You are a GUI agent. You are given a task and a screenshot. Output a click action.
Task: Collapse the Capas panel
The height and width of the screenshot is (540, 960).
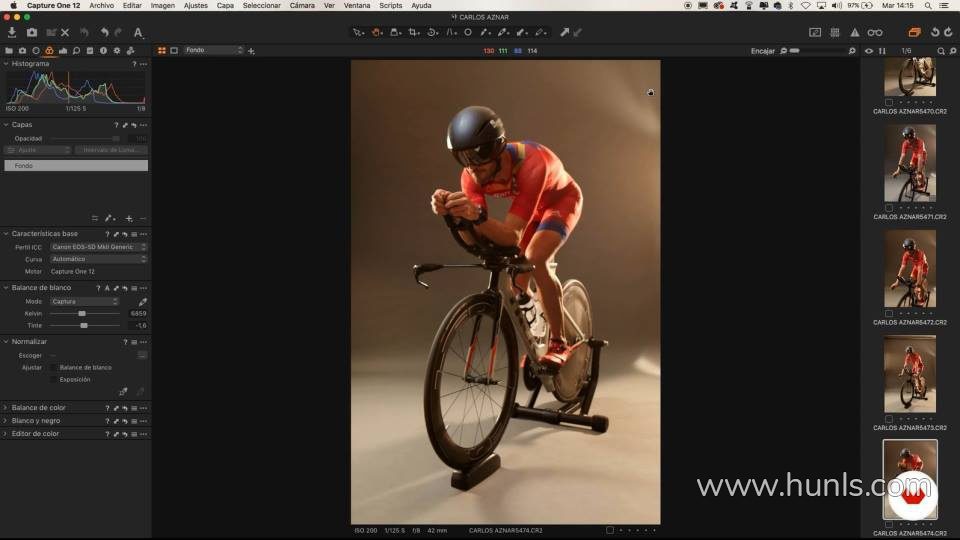click(x=6, y=125)
